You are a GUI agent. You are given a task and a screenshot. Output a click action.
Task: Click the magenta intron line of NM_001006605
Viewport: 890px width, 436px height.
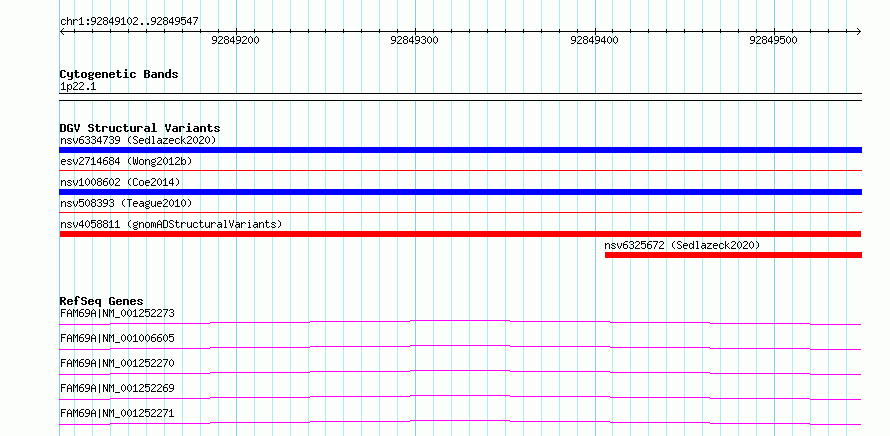pyautogui.click(x=460, y=346)
